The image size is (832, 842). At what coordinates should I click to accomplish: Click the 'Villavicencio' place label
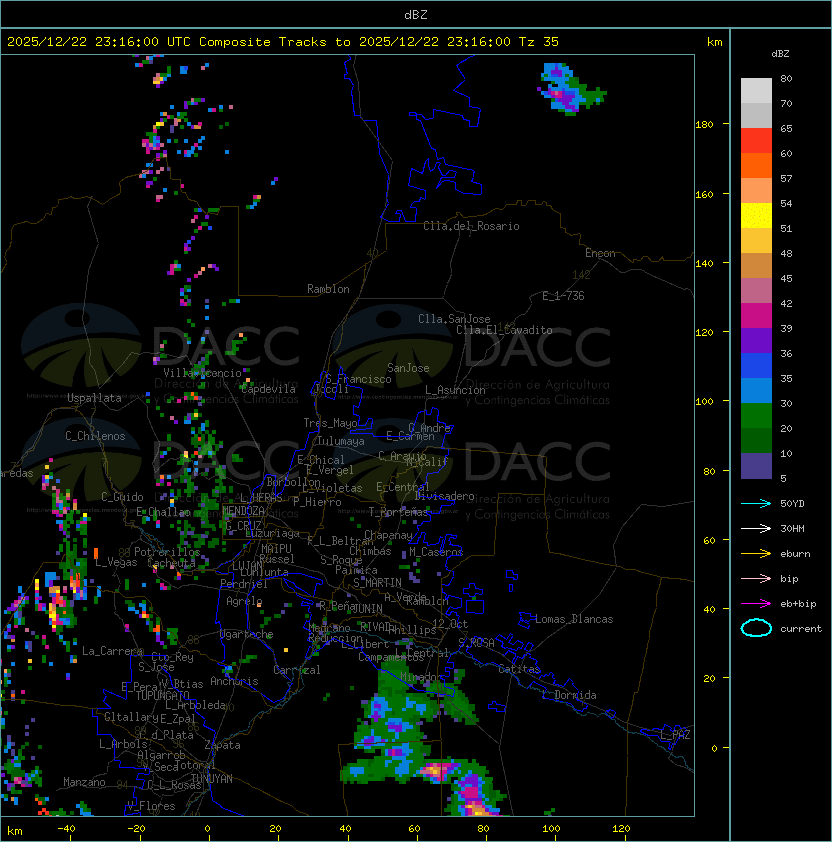pos(202,373)
